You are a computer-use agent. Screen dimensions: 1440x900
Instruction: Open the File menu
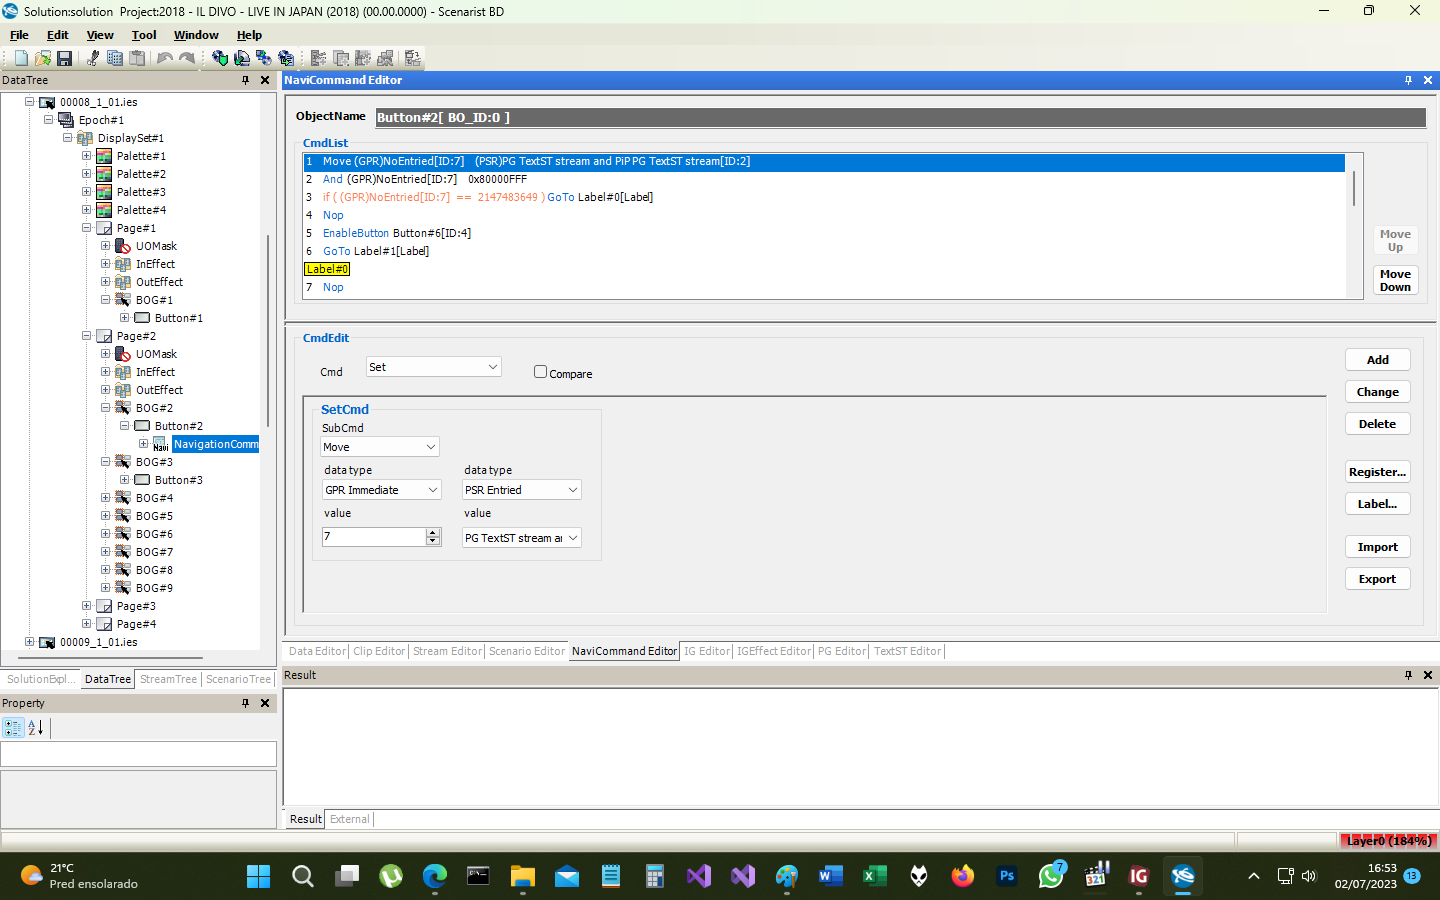[19, 35]
